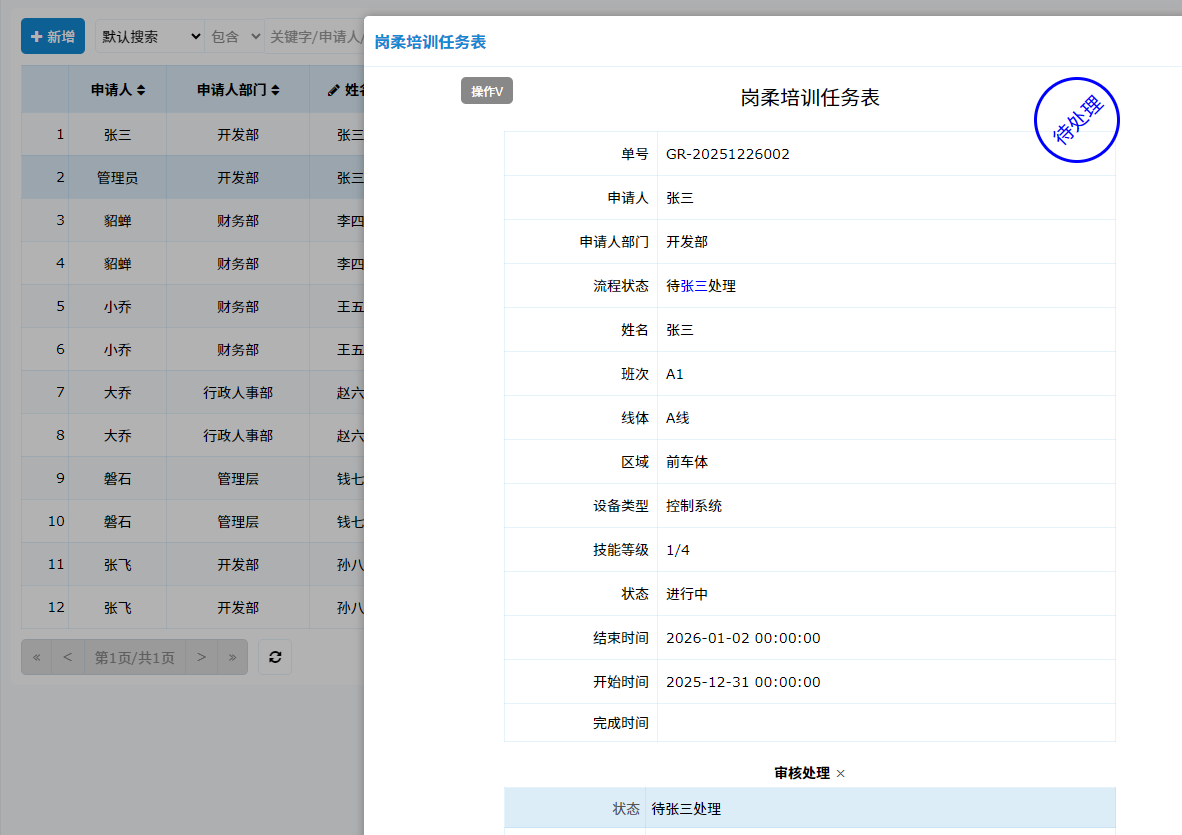
Task: Go to the next page with >
Action: pyautogui.click(x=201, y=657)
